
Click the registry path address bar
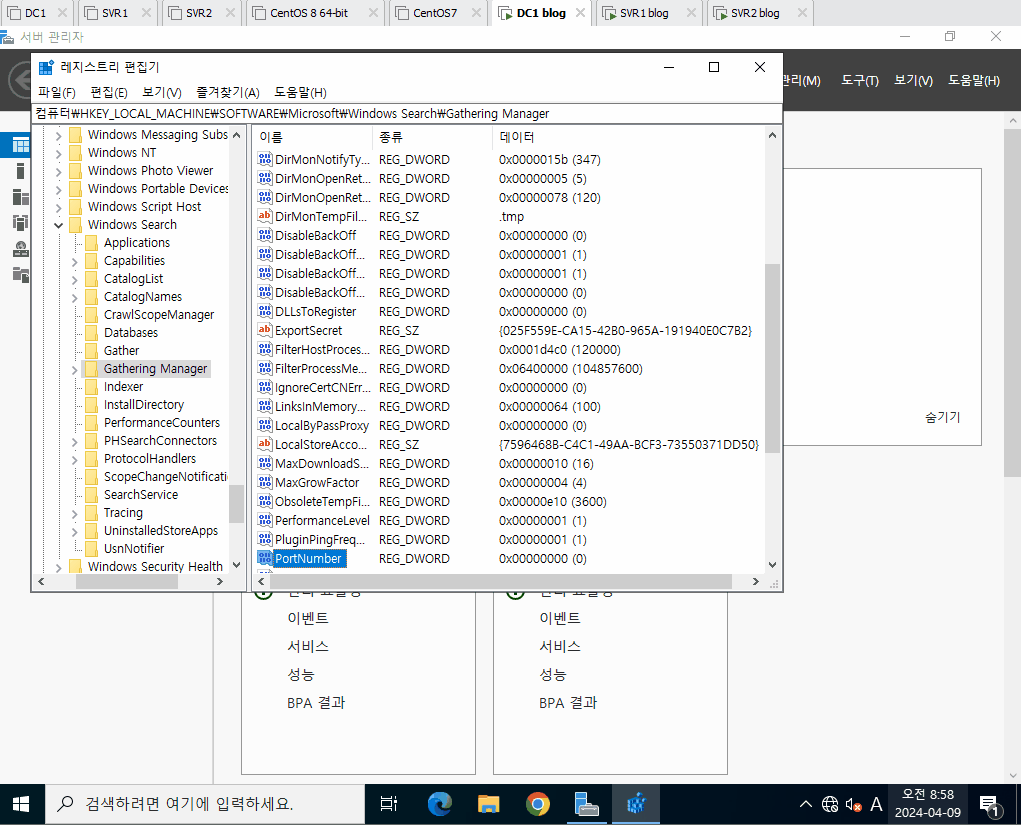coord(408,114)
